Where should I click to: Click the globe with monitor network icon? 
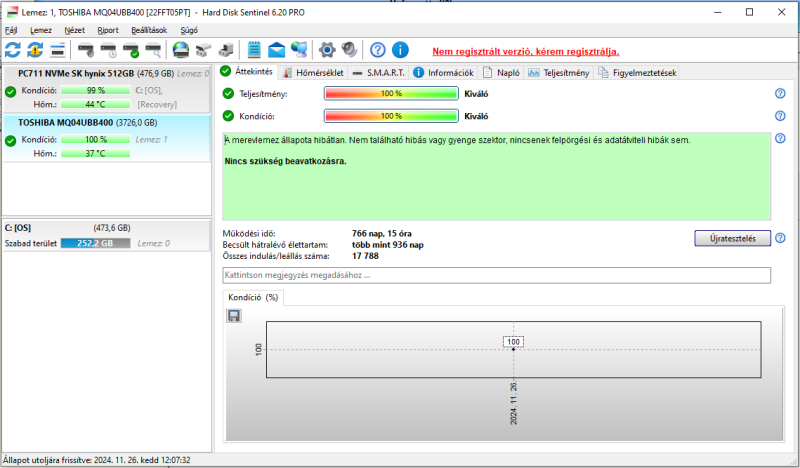tap(299, 50)
